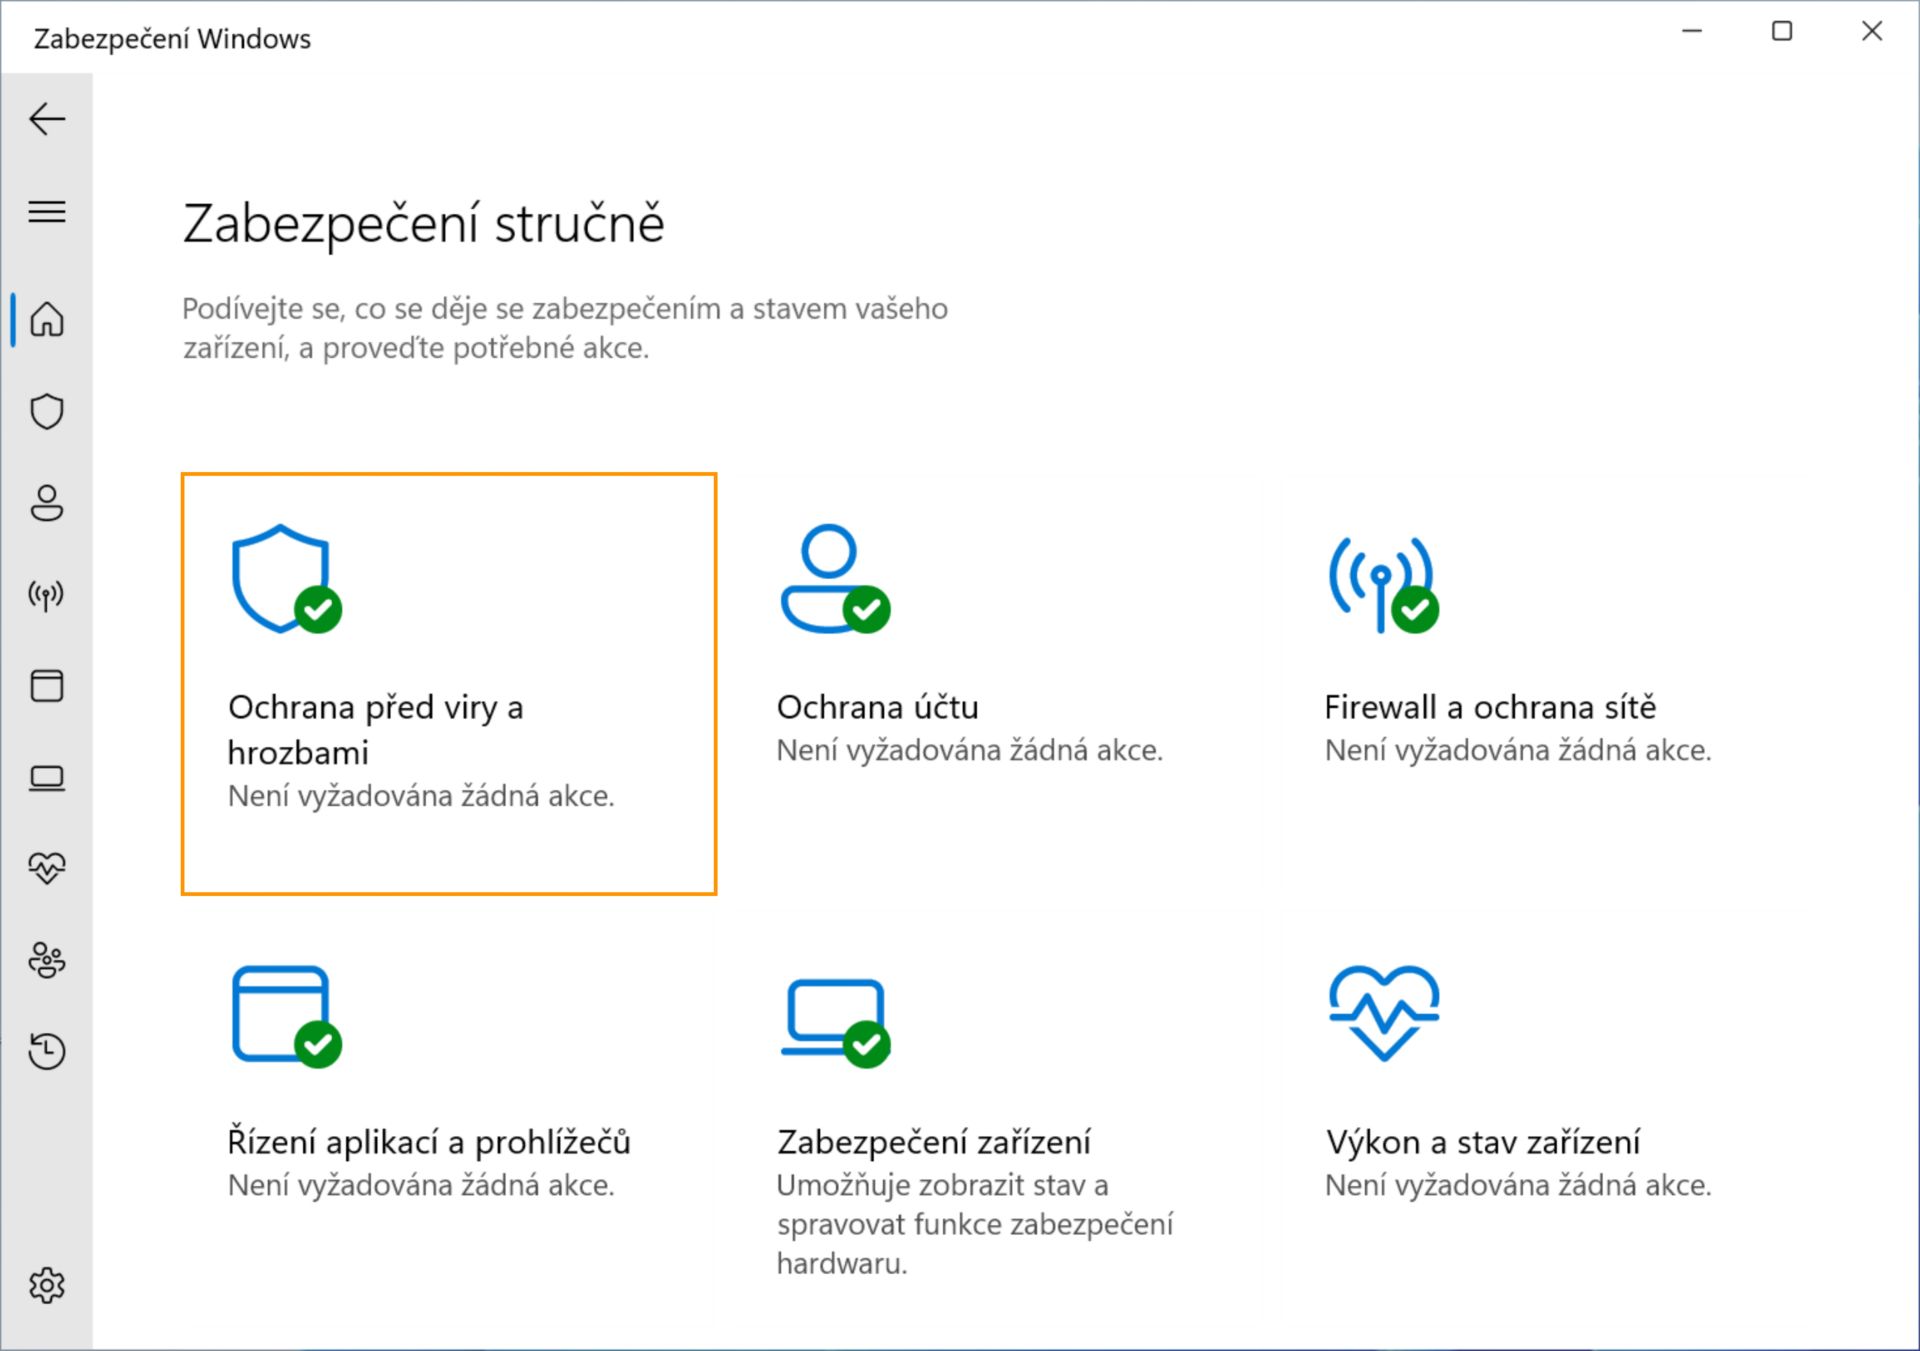
Task: Open family options sidebar icon
Action: (x=47, y=960)
